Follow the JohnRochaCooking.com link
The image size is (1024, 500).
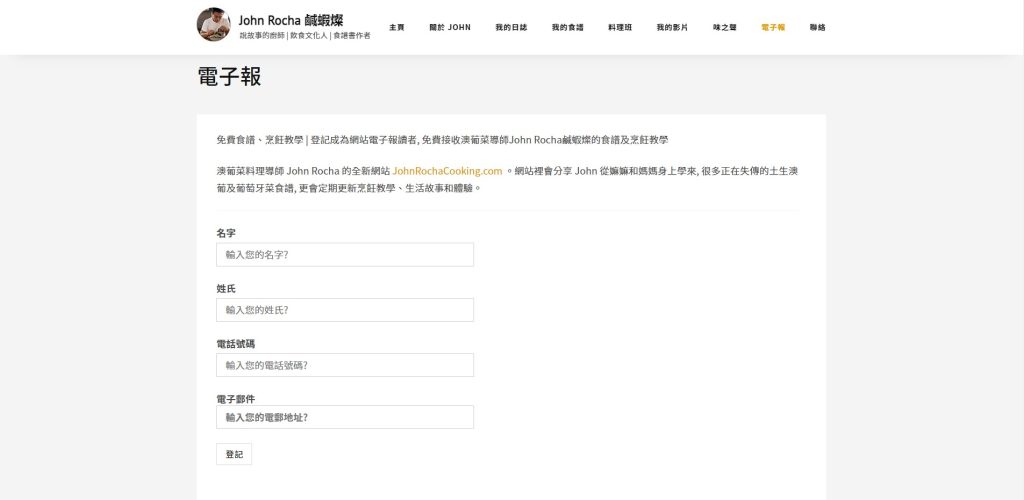[x=447, y=171]
